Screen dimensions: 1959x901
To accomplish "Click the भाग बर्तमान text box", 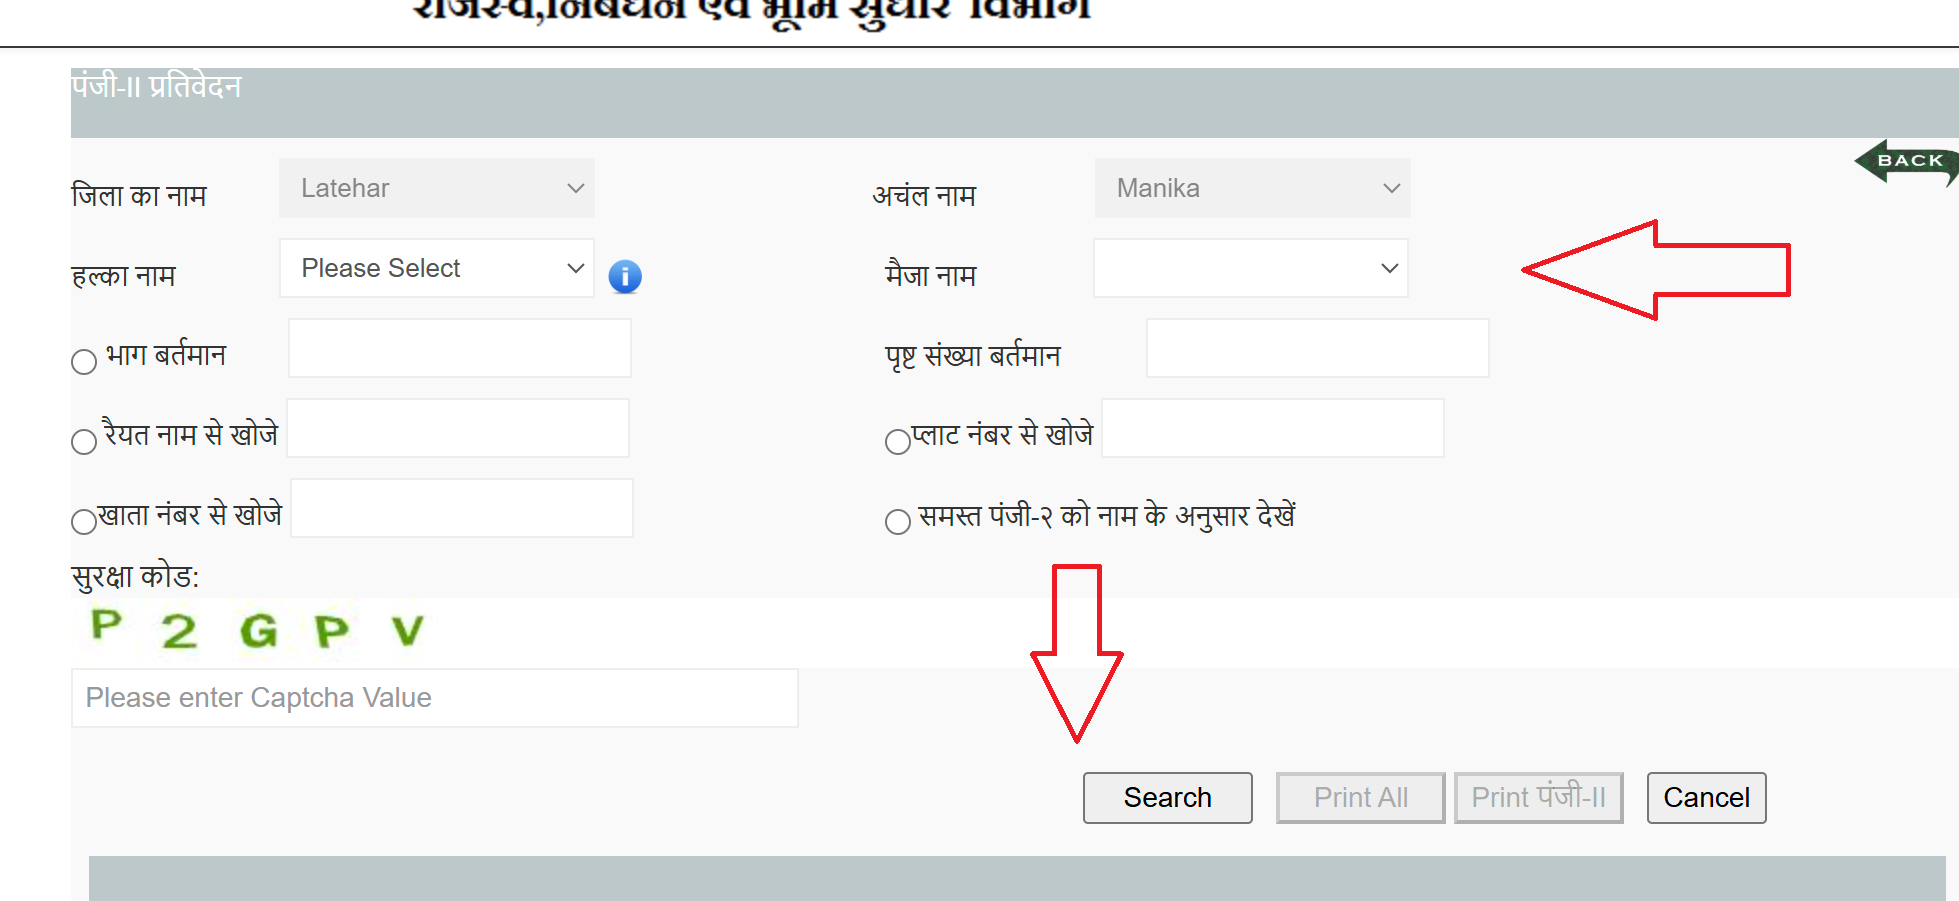I will [x=459, y=348].
